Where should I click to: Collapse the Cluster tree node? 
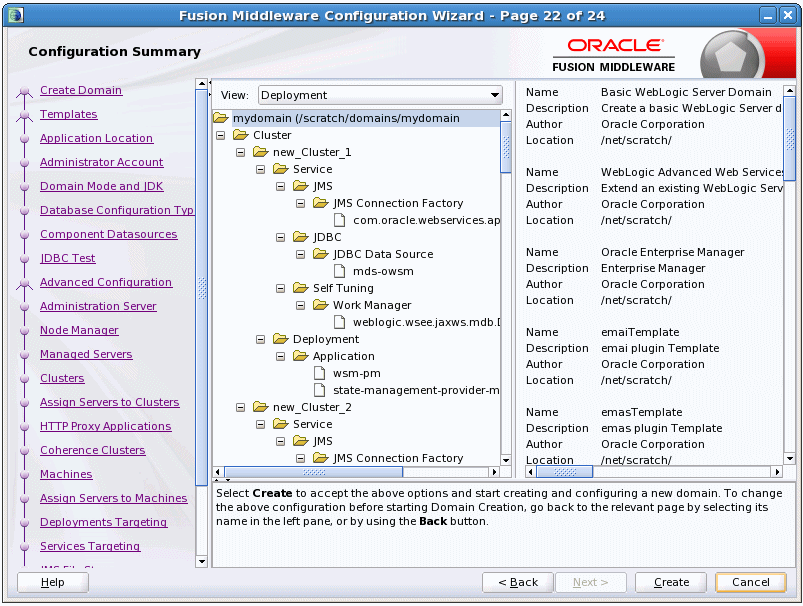[x=221, y=135]
